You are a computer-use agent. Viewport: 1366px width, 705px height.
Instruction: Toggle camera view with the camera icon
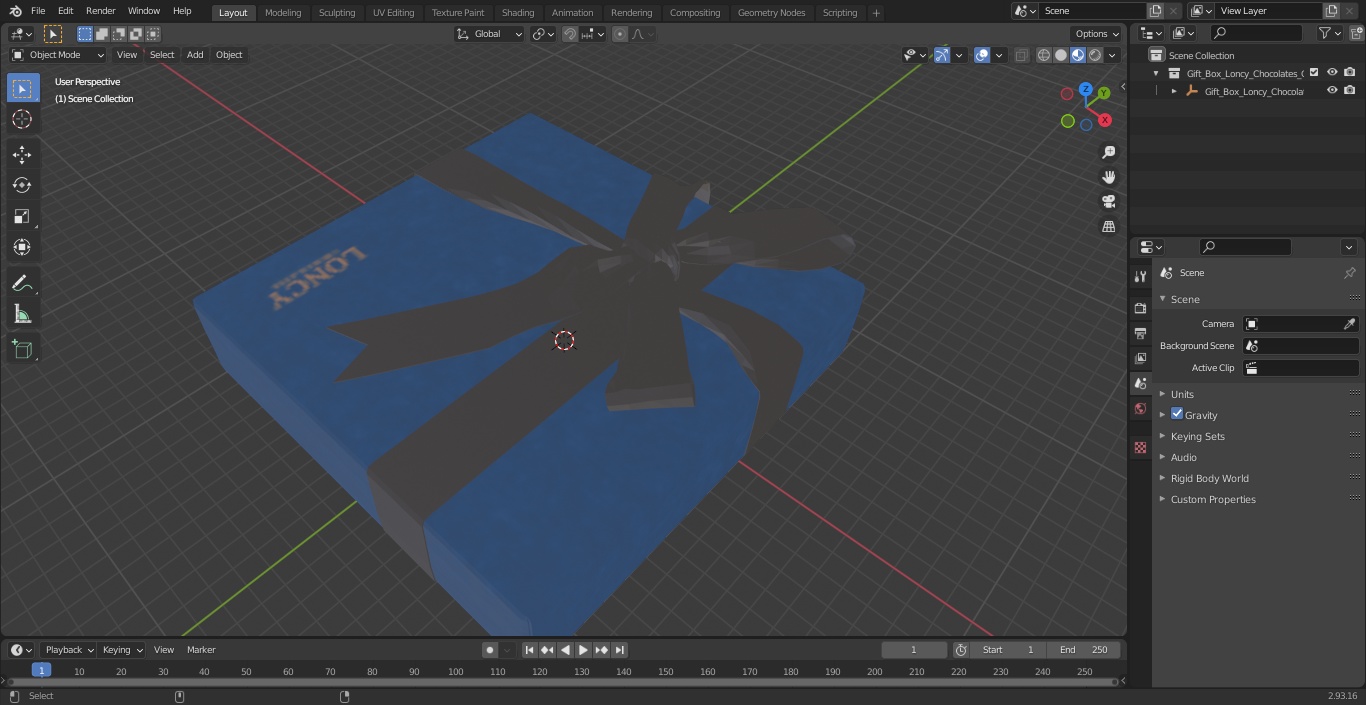[1108, 202]
